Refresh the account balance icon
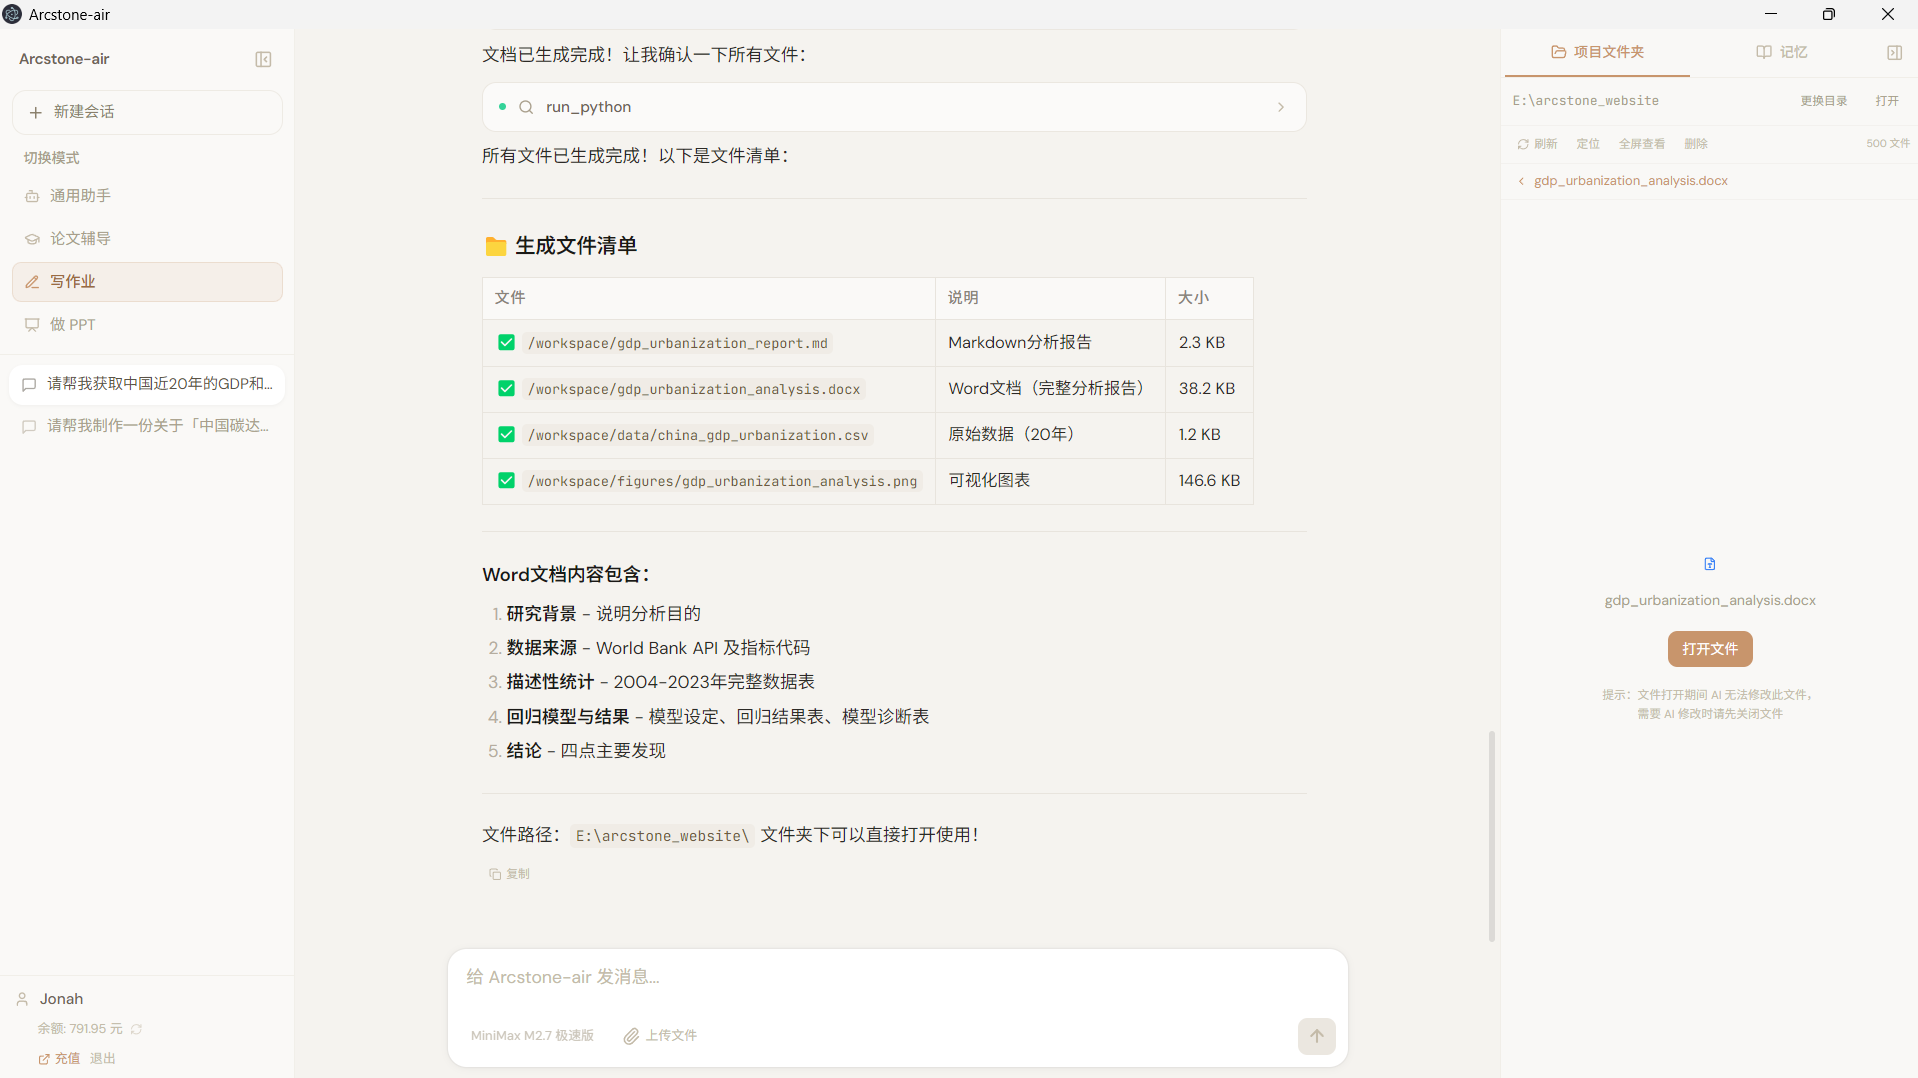 tap(137, 1029)
